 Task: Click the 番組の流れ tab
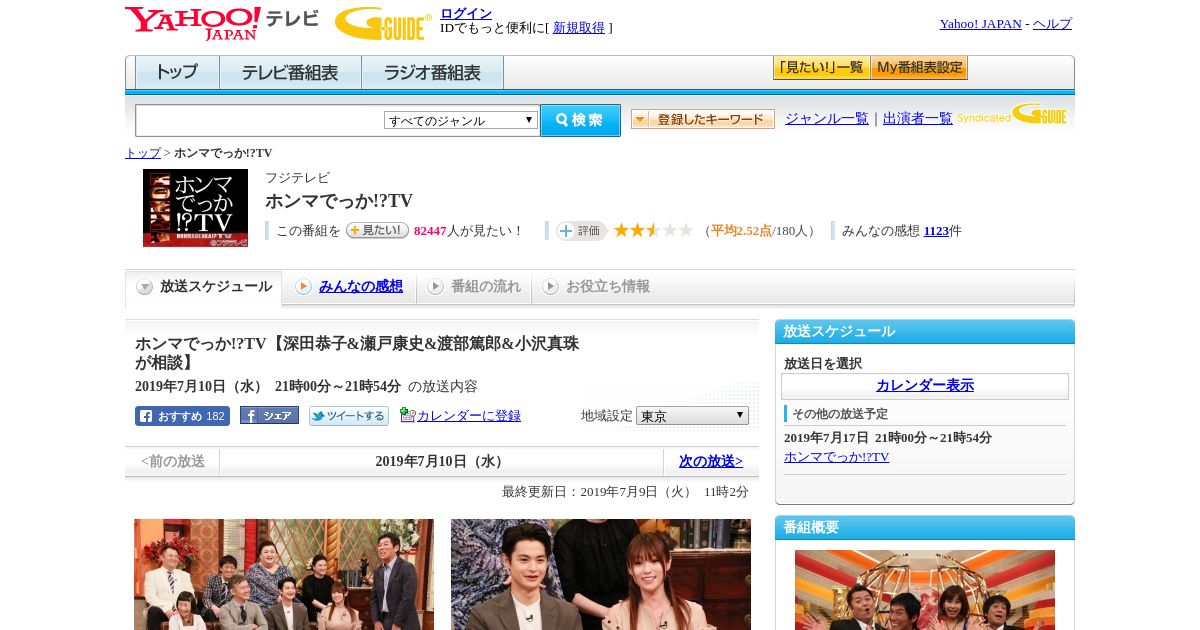[x=474, y=287]
